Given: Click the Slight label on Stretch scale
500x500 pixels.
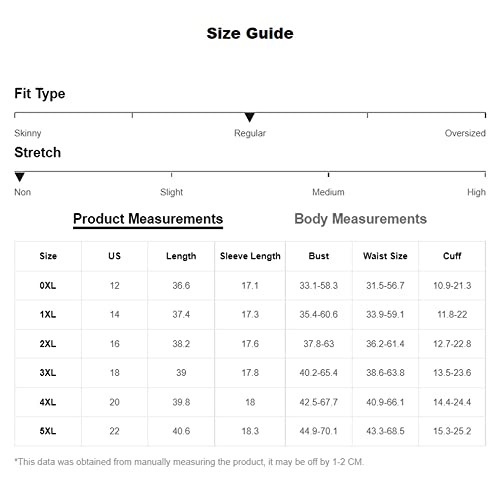Looking at the screenshot, I should point(171,192).
